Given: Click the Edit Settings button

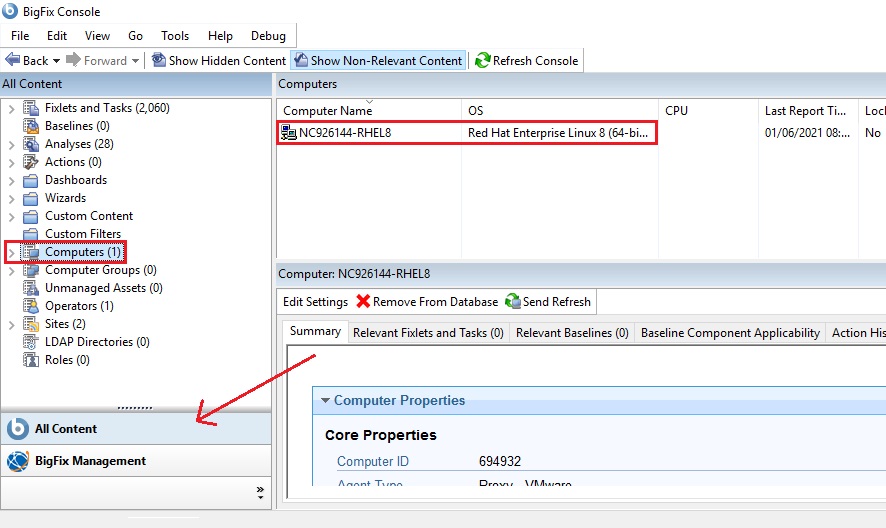Looking at the screenshot, I should coord(315,302).
